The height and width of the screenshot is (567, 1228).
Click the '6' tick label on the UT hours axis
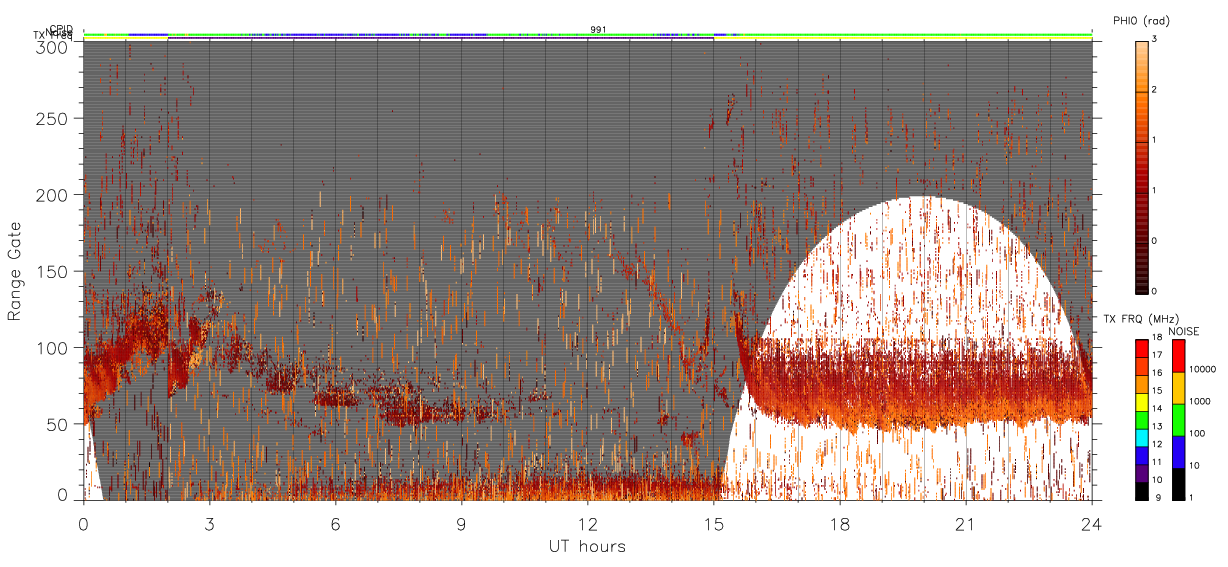point(335,524)
